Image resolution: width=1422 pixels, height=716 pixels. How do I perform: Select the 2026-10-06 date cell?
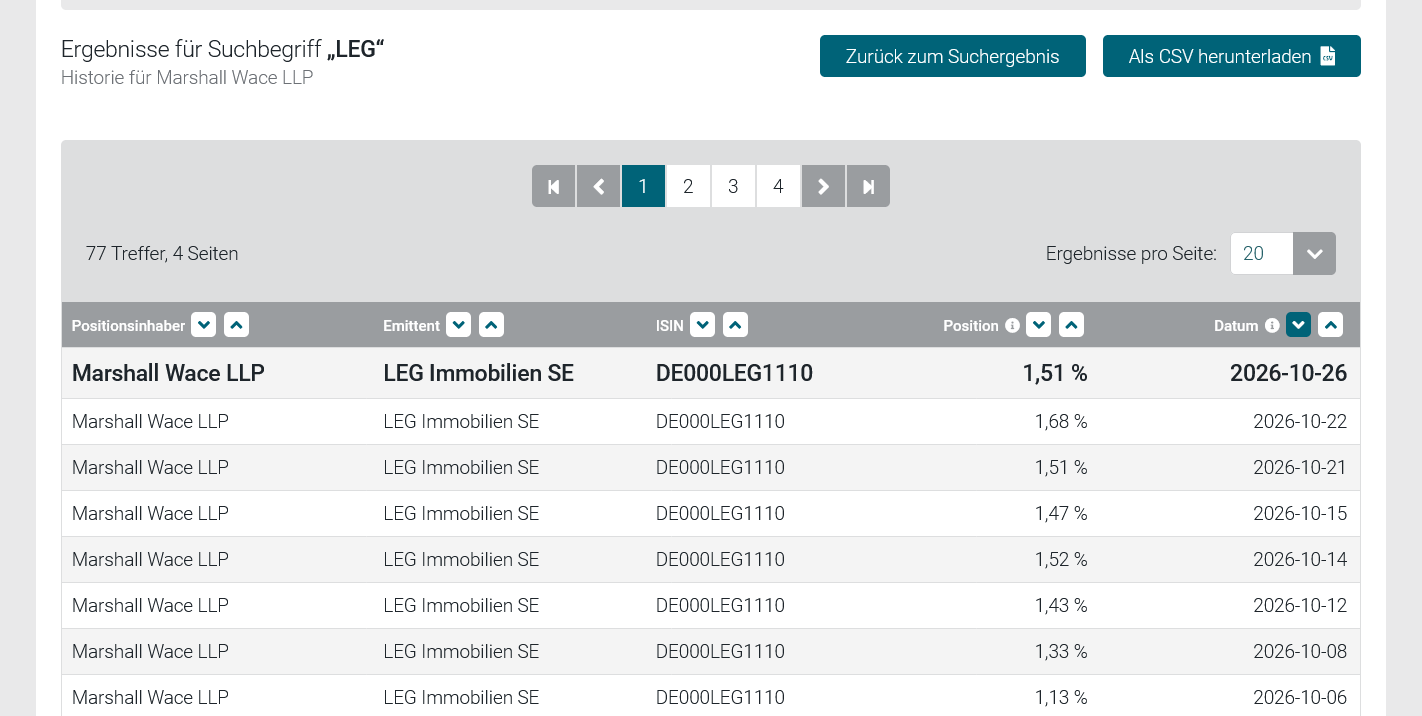tap(1300, 698)
